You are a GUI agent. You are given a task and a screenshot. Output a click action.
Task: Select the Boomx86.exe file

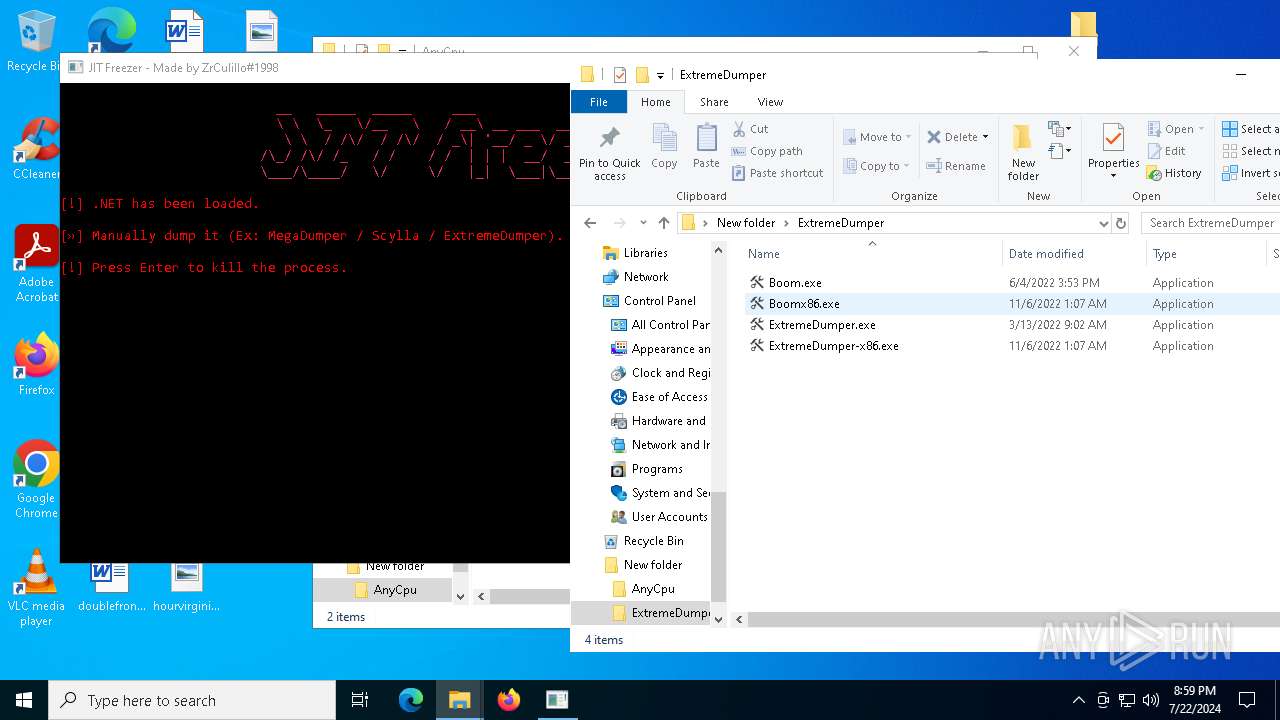tap(804, 304)
